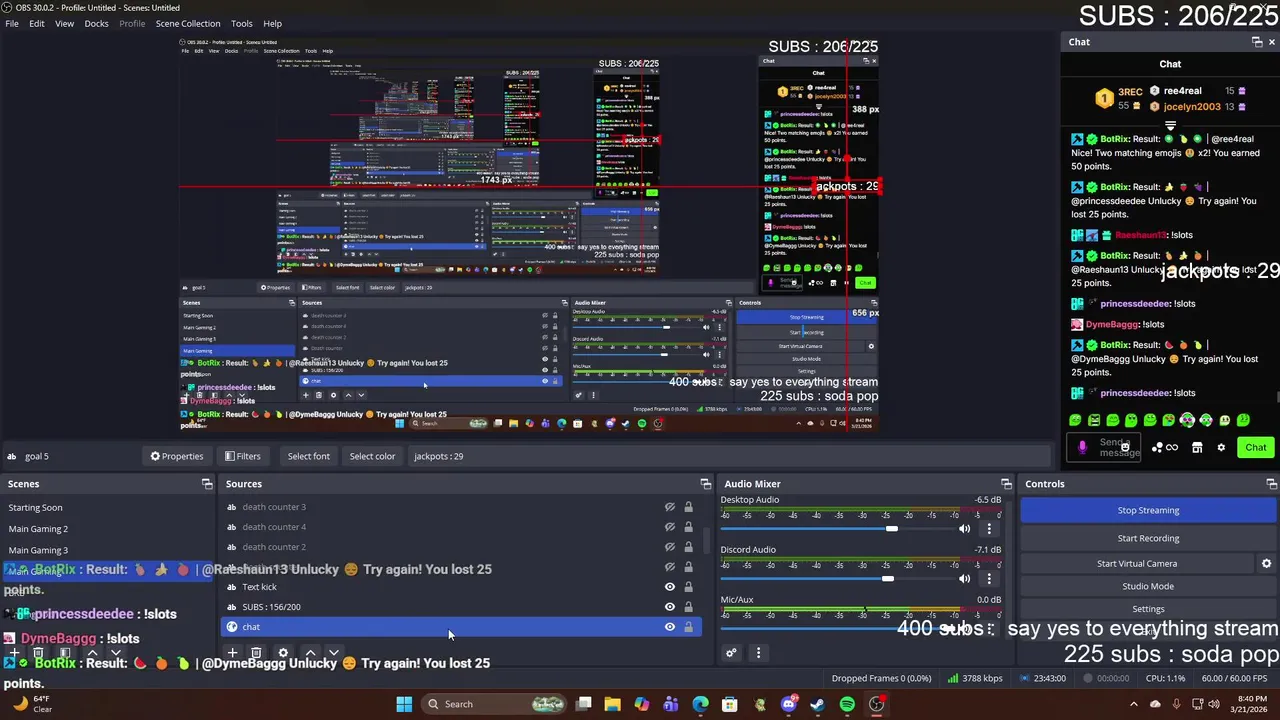Image resolution: width=1280 pixels, height=720 pixels.
Task: Show the death counter 2 source
Action: pyautogui.click(x=670, y=547)
